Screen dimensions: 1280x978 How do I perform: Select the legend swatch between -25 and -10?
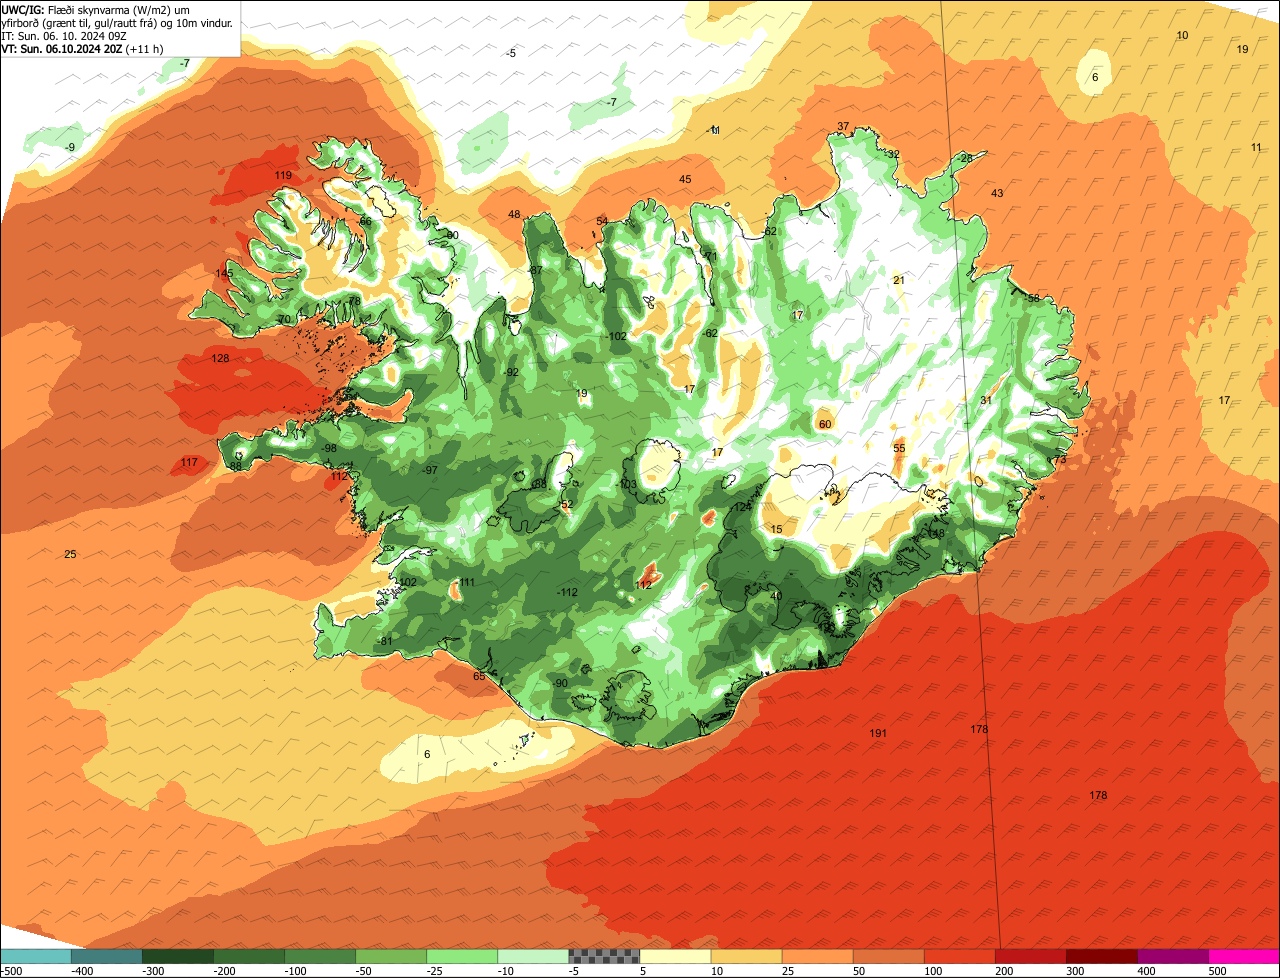[462, 956]
